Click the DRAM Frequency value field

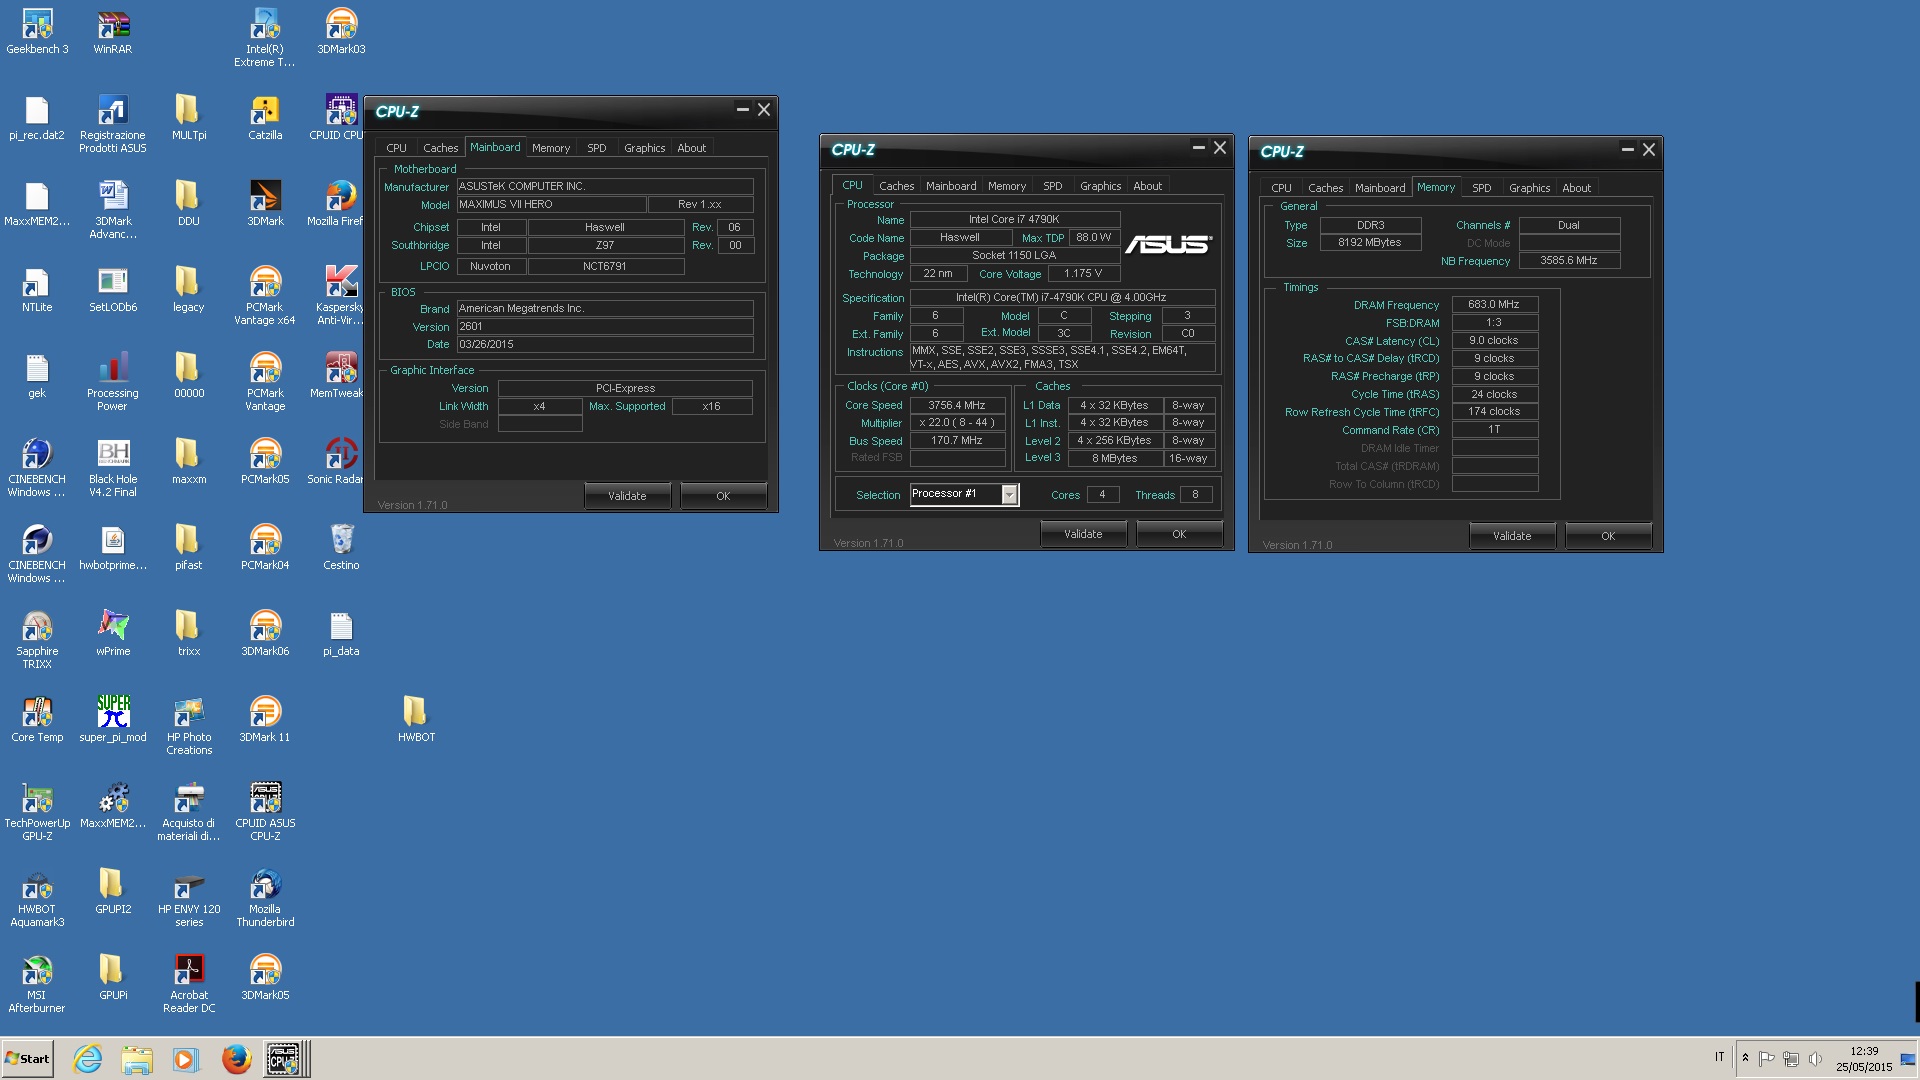1494,304
